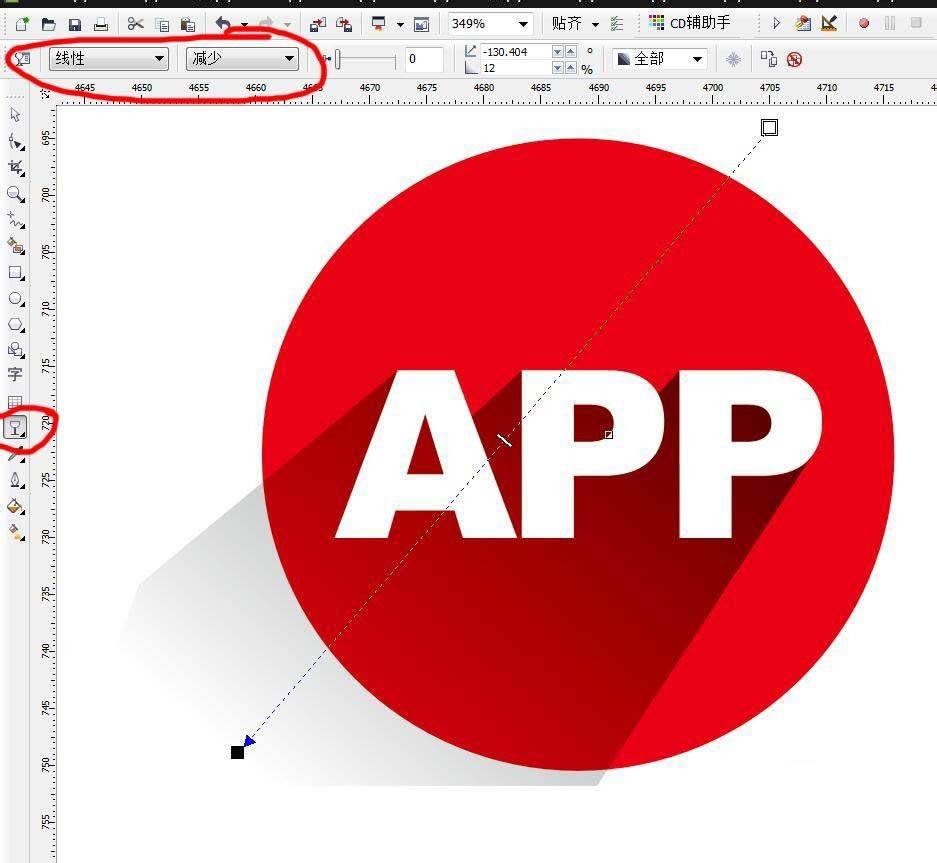Activate the Text tool (字)
937x863 pixels.
(x=15, y=375)
